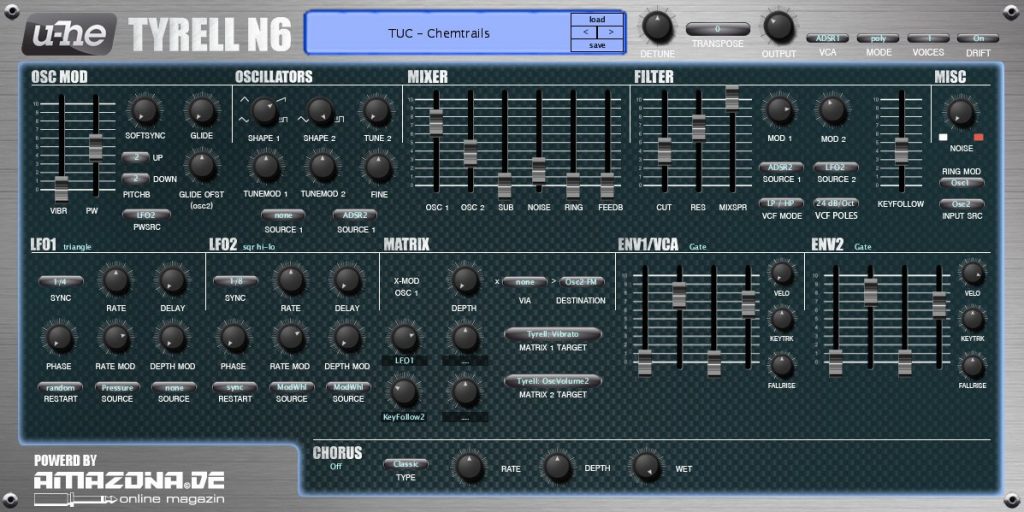The image size is (1024, 512).
Task: Open X-MOD DESTINATION Osc2 FM selector
Action: (x=581, y=282)
